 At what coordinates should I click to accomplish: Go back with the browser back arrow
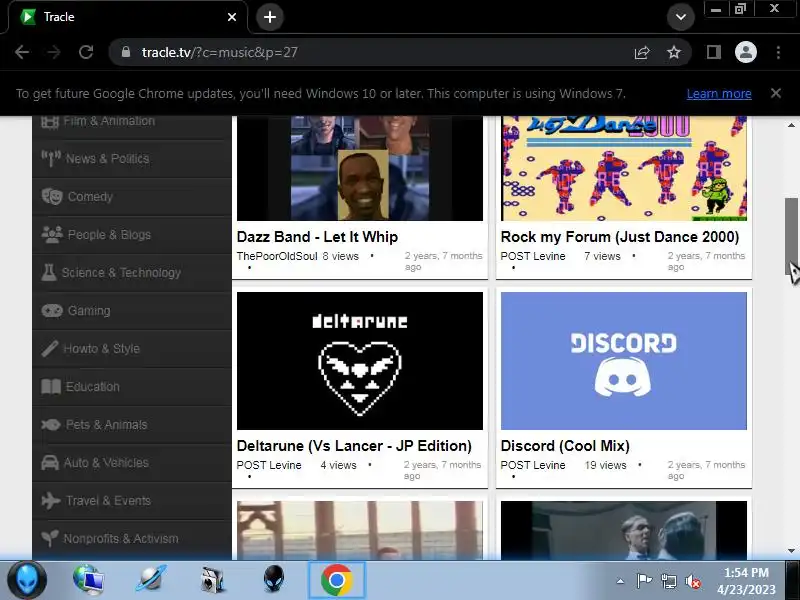coord(22,52)
